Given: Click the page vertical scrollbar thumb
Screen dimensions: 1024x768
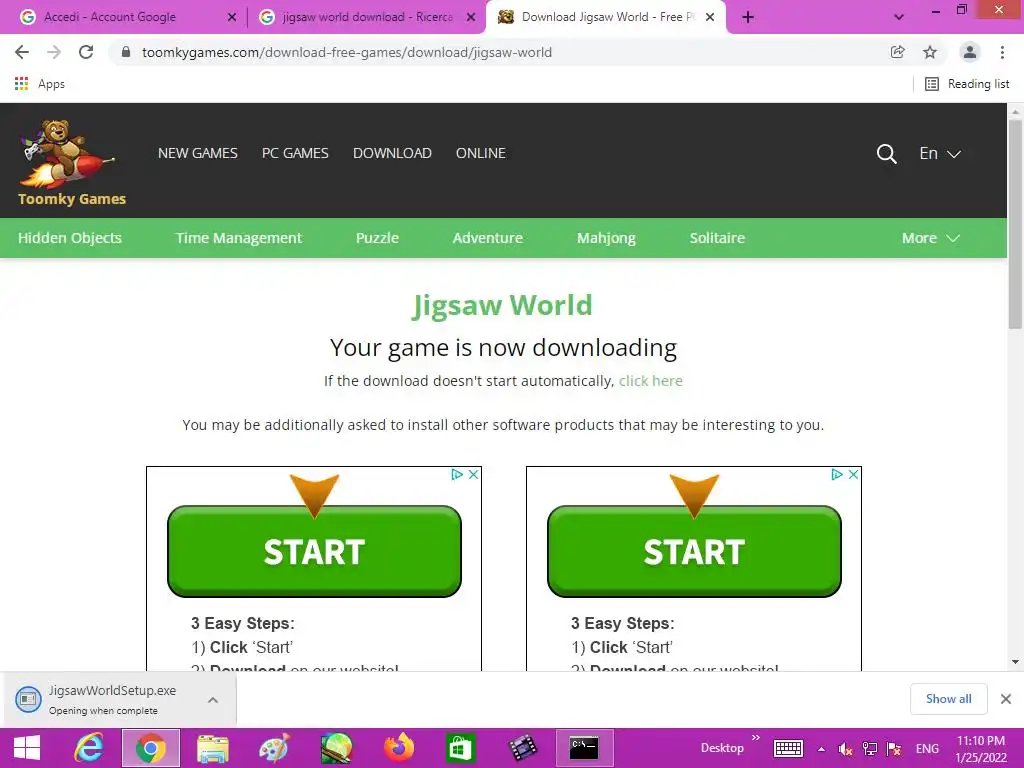Looking at the screenshot, I should pos(1015,224).
